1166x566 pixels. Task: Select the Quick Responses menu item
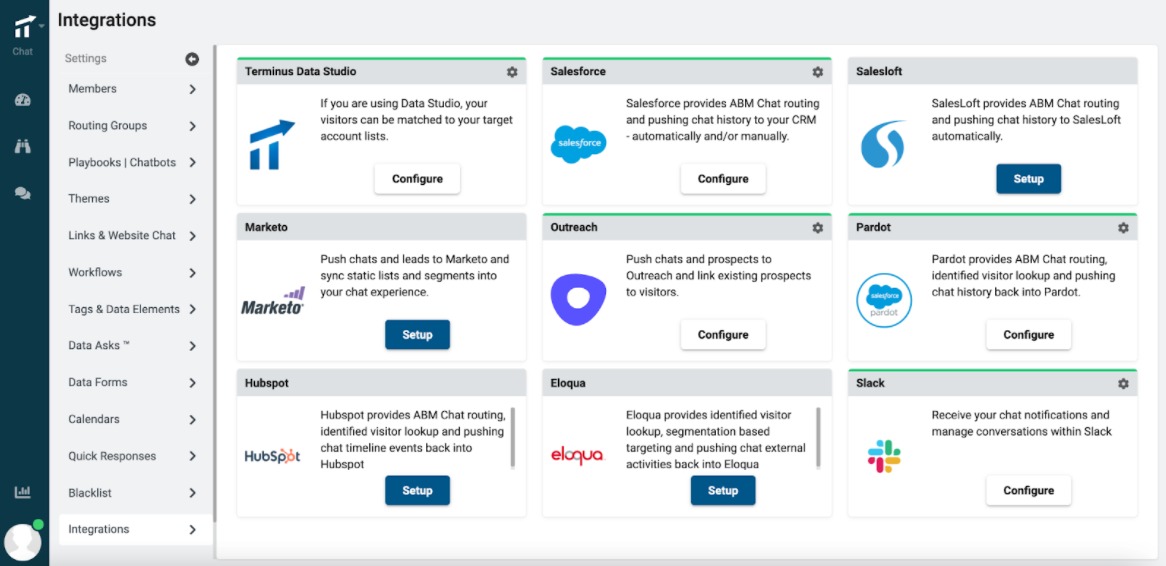click(x=112, y=456)
